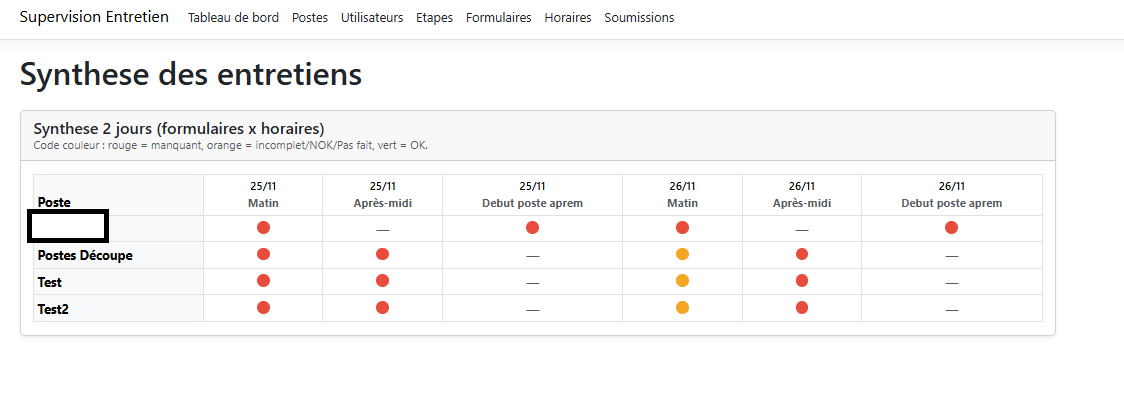The image size is (1124, 411).
Task: Select Horaires in the navigation bar
Action: (567, 18)
